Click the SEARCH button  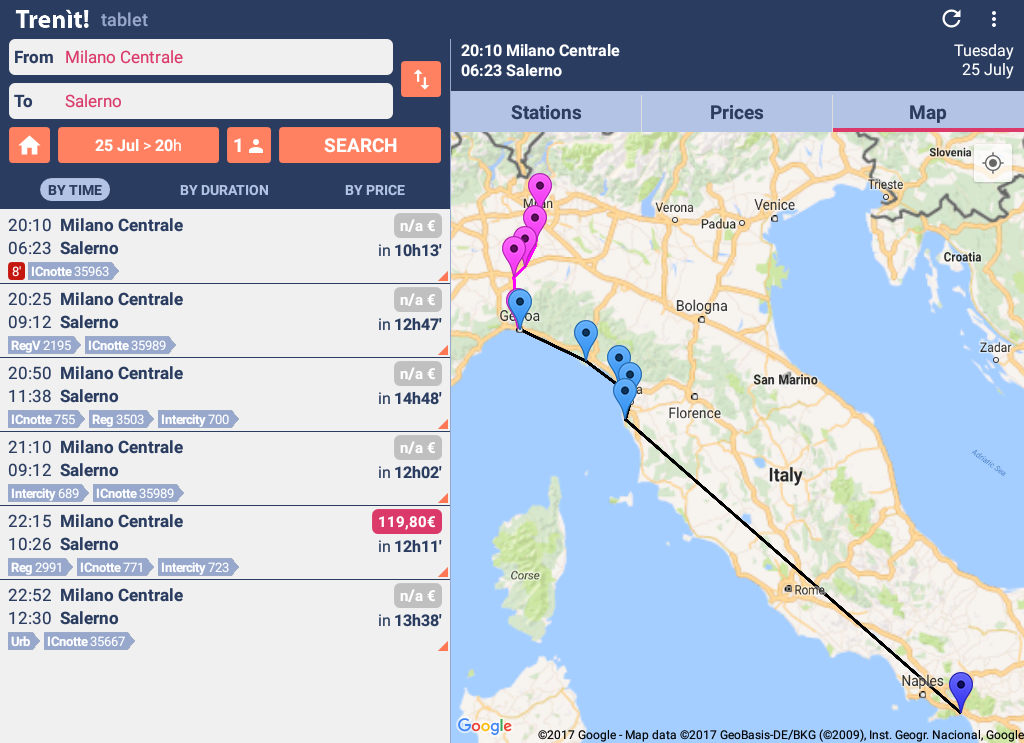360,145
